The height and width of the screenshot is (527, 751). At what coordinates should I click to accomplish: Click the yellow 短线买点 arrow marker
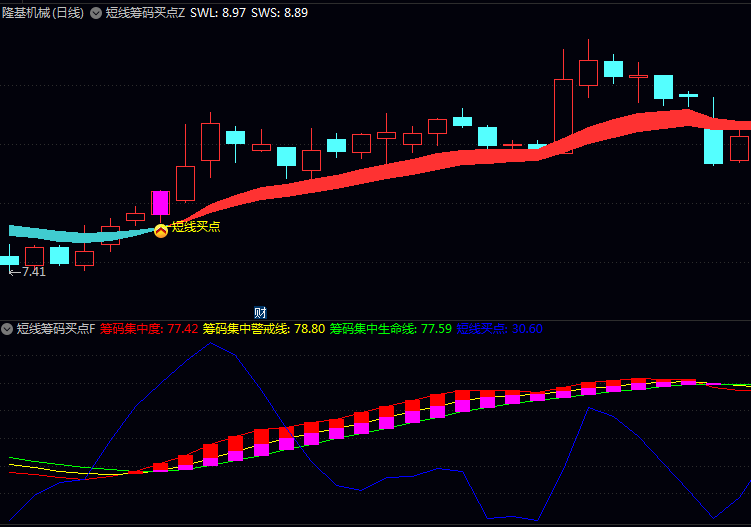[x=161, y=231]
